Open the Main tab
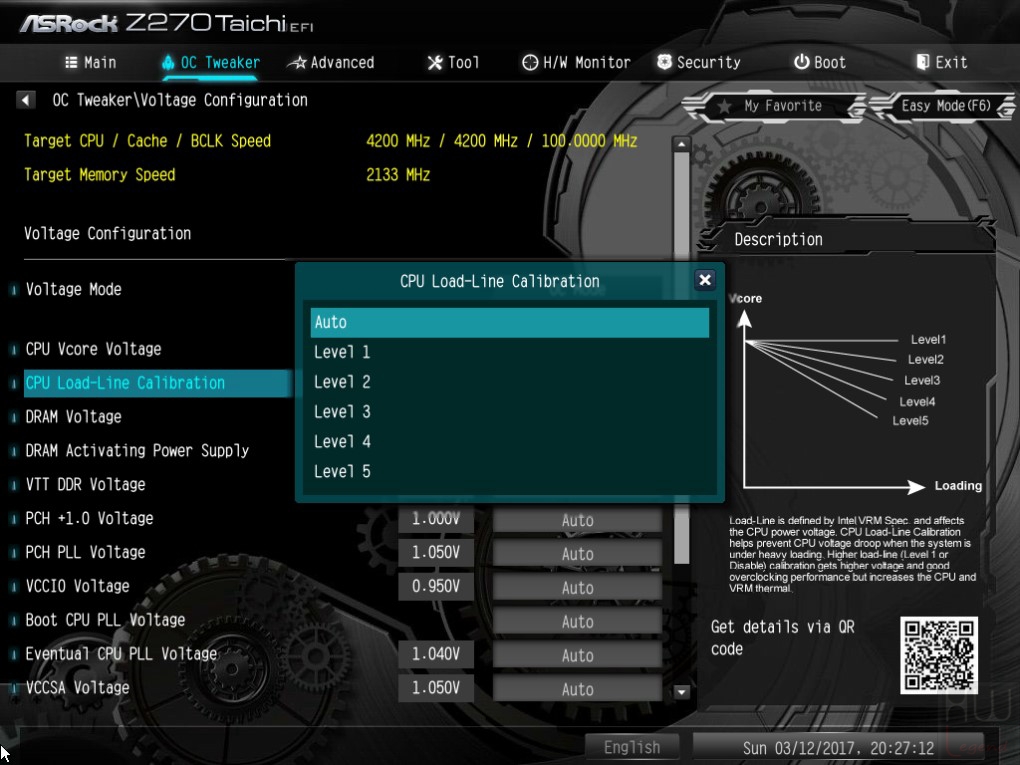 [x=91, y=62]
